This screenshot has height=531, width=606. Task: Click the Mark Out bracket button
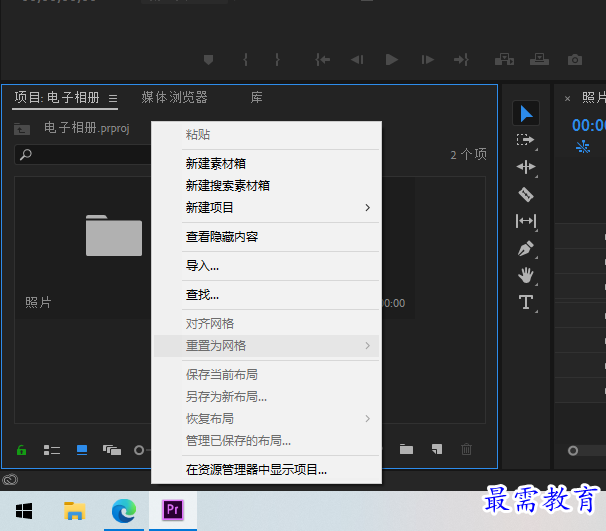[277, 60]
